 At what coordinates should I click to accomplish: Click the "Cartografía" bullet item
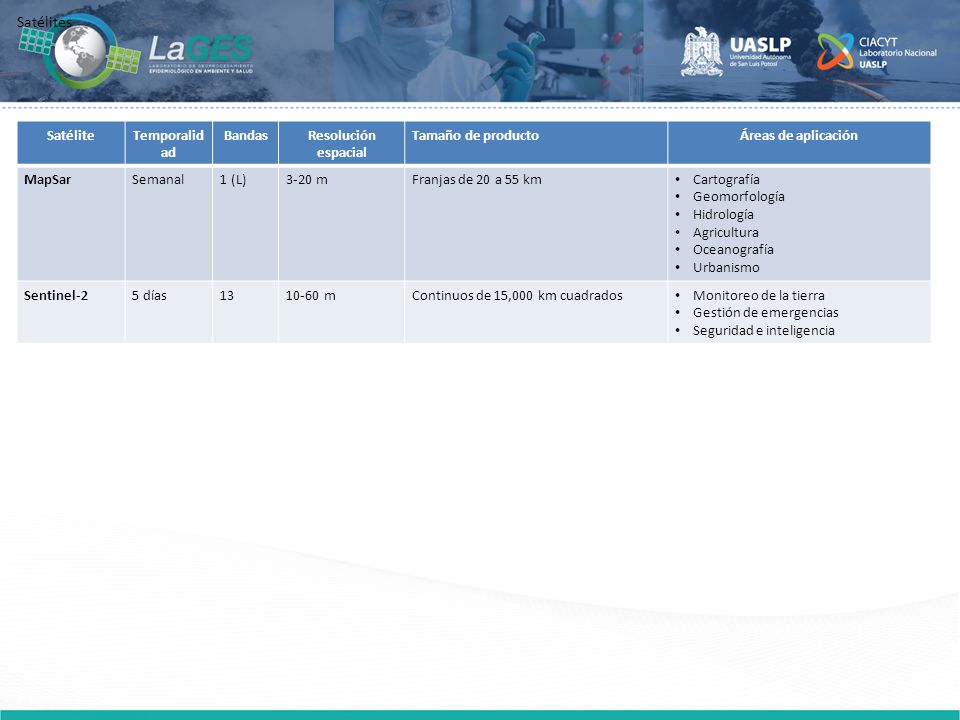point(726,179)
